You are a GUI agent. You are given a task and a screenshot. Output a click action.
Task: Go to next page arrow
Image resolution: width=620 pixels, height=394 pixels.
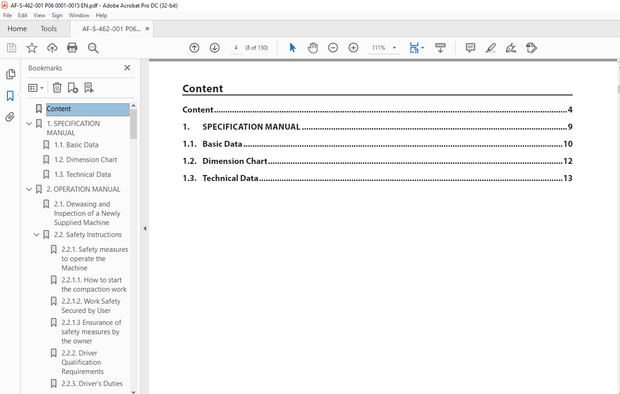[x=215, y=48]
